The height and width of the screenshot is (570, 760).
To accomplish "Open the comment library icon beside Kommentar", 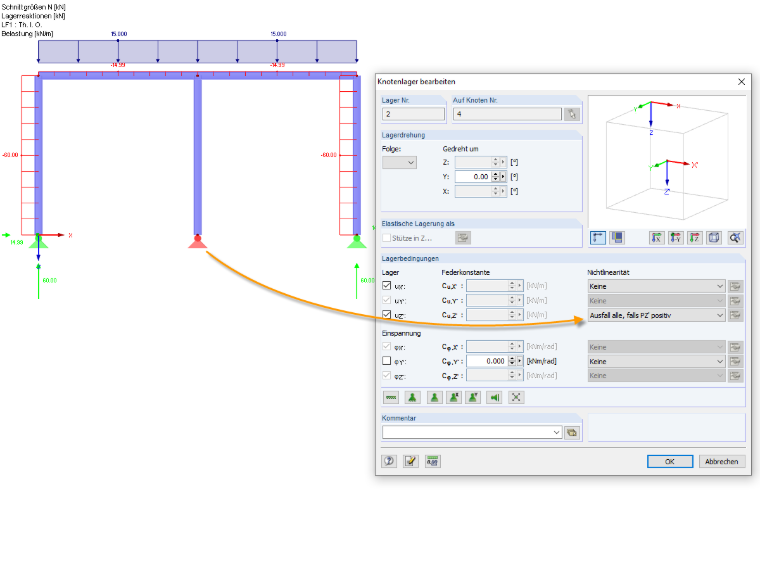I will [x=572, y=432].
